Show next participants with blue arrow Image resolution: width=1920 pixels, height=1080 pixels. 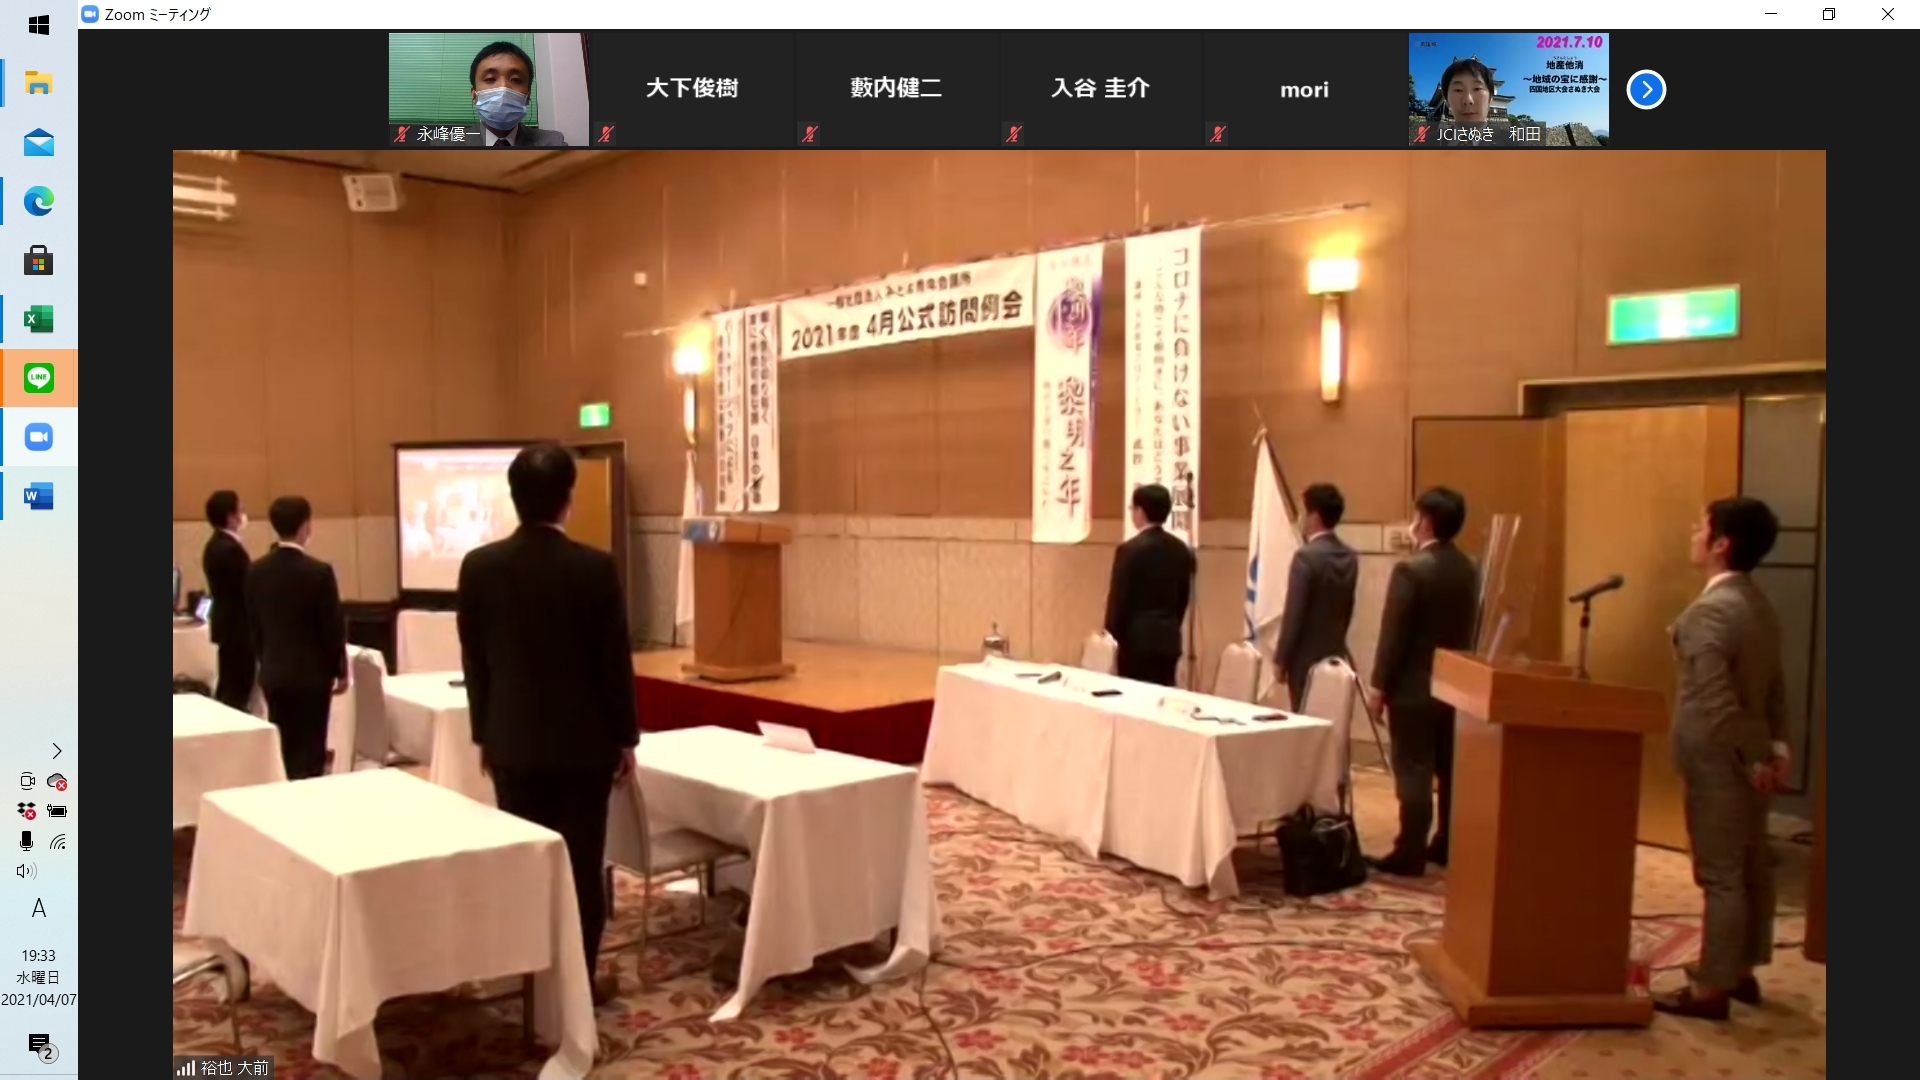1645,90
